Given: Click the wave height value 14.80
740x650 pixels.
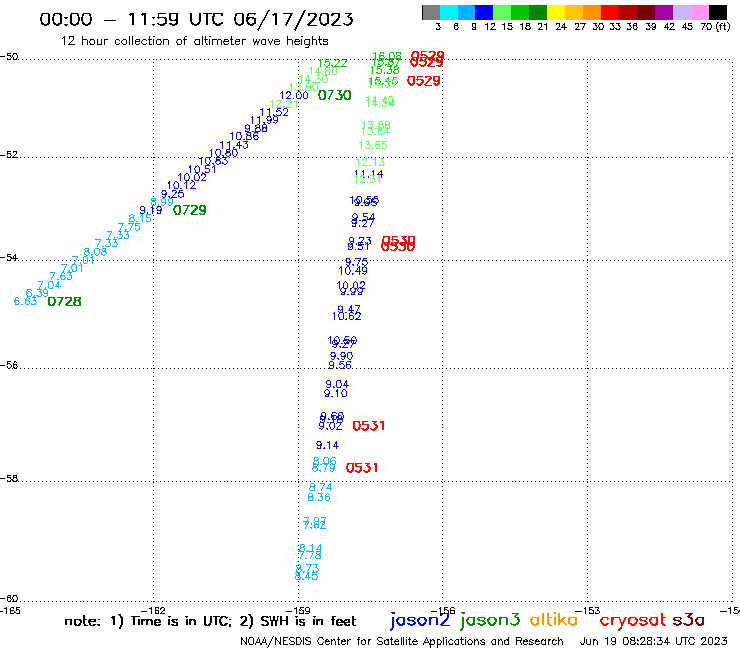Looking at the screenshot, I should pyautogui.click(x=323, y=71).
